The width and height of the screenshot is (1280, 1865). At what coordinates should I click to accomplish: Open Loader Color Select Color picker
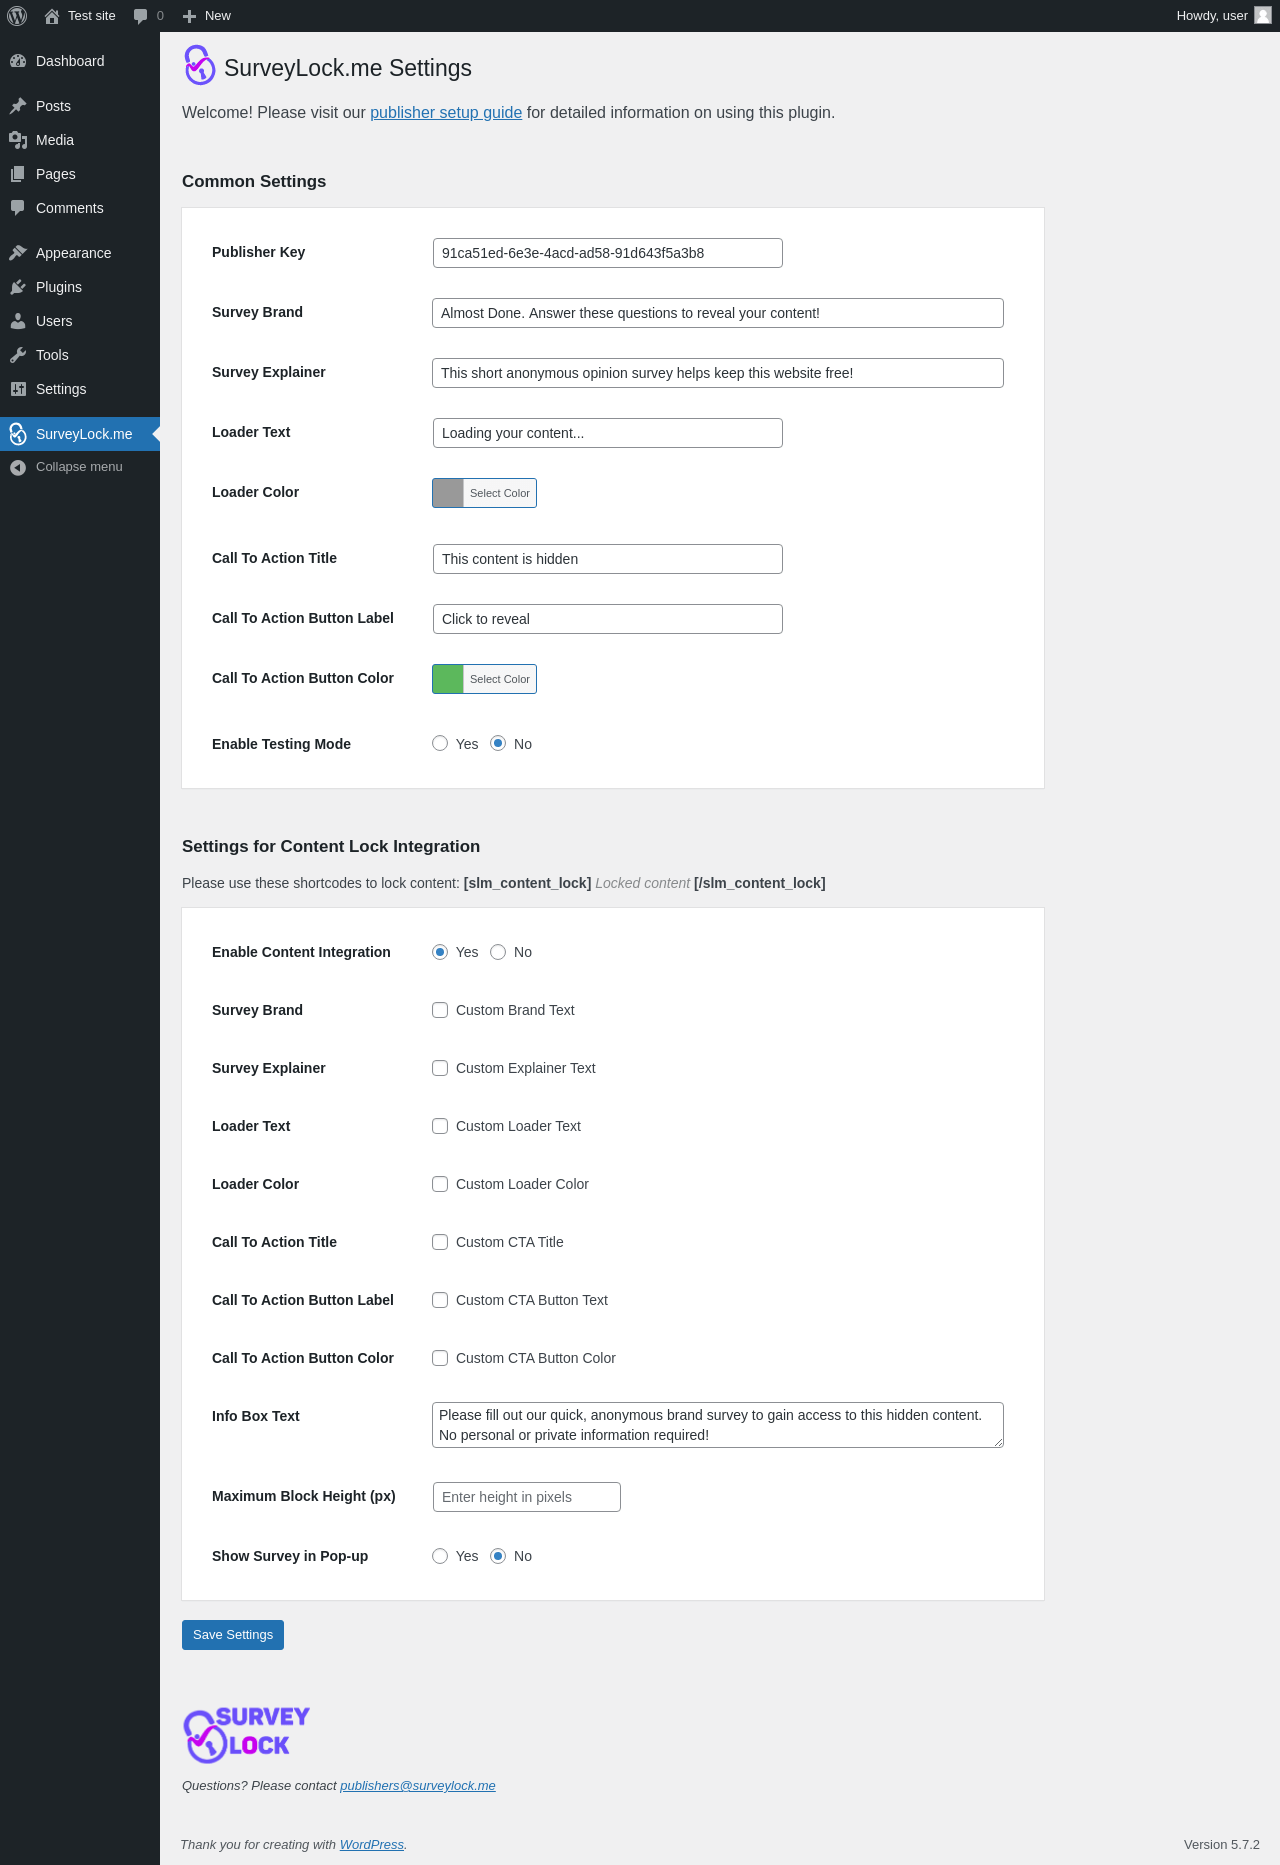click(499, 493)
